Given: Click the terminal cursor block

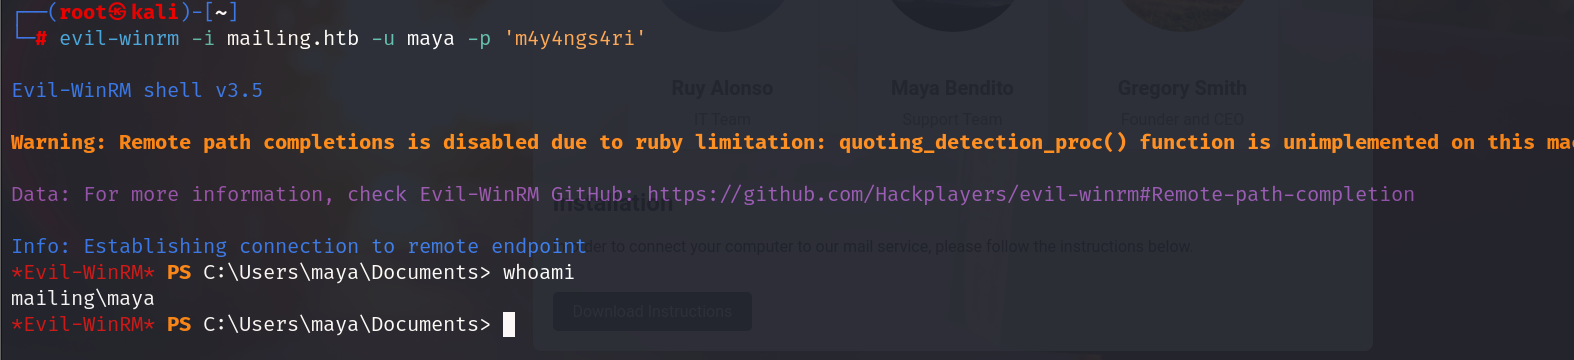Looking at the screenshot, I should click(x=509, y=324).
